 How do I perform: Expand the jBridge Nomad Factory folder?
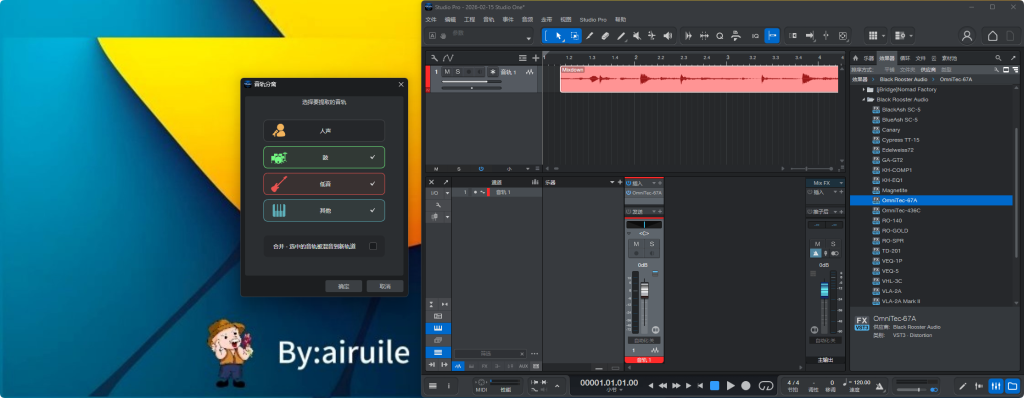[x=863, y=90]
